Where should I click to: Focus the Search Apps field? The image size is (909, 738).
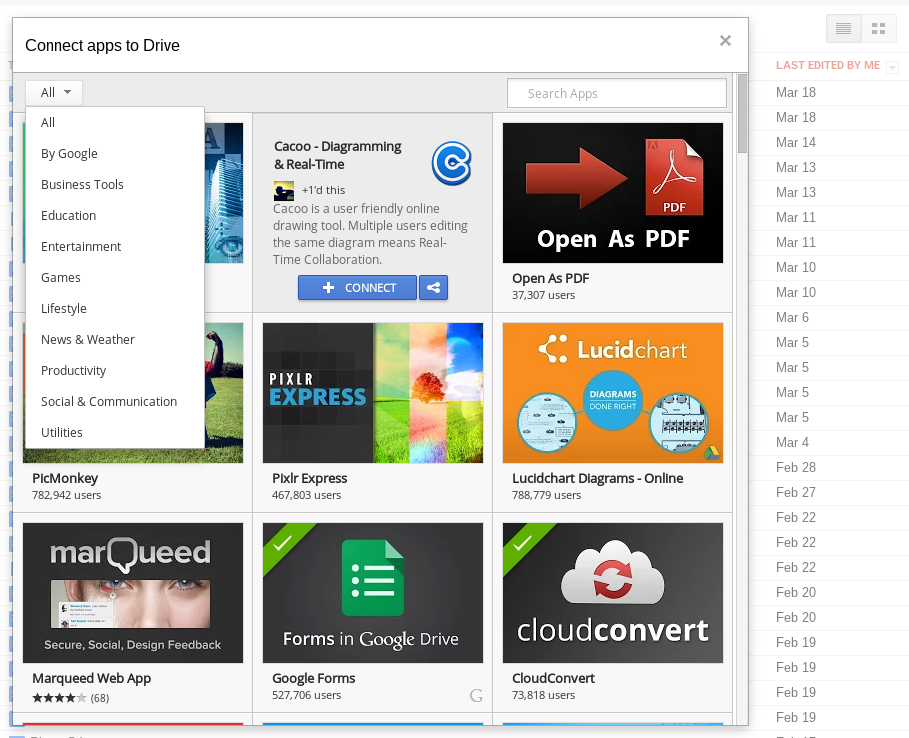(617, 93)
